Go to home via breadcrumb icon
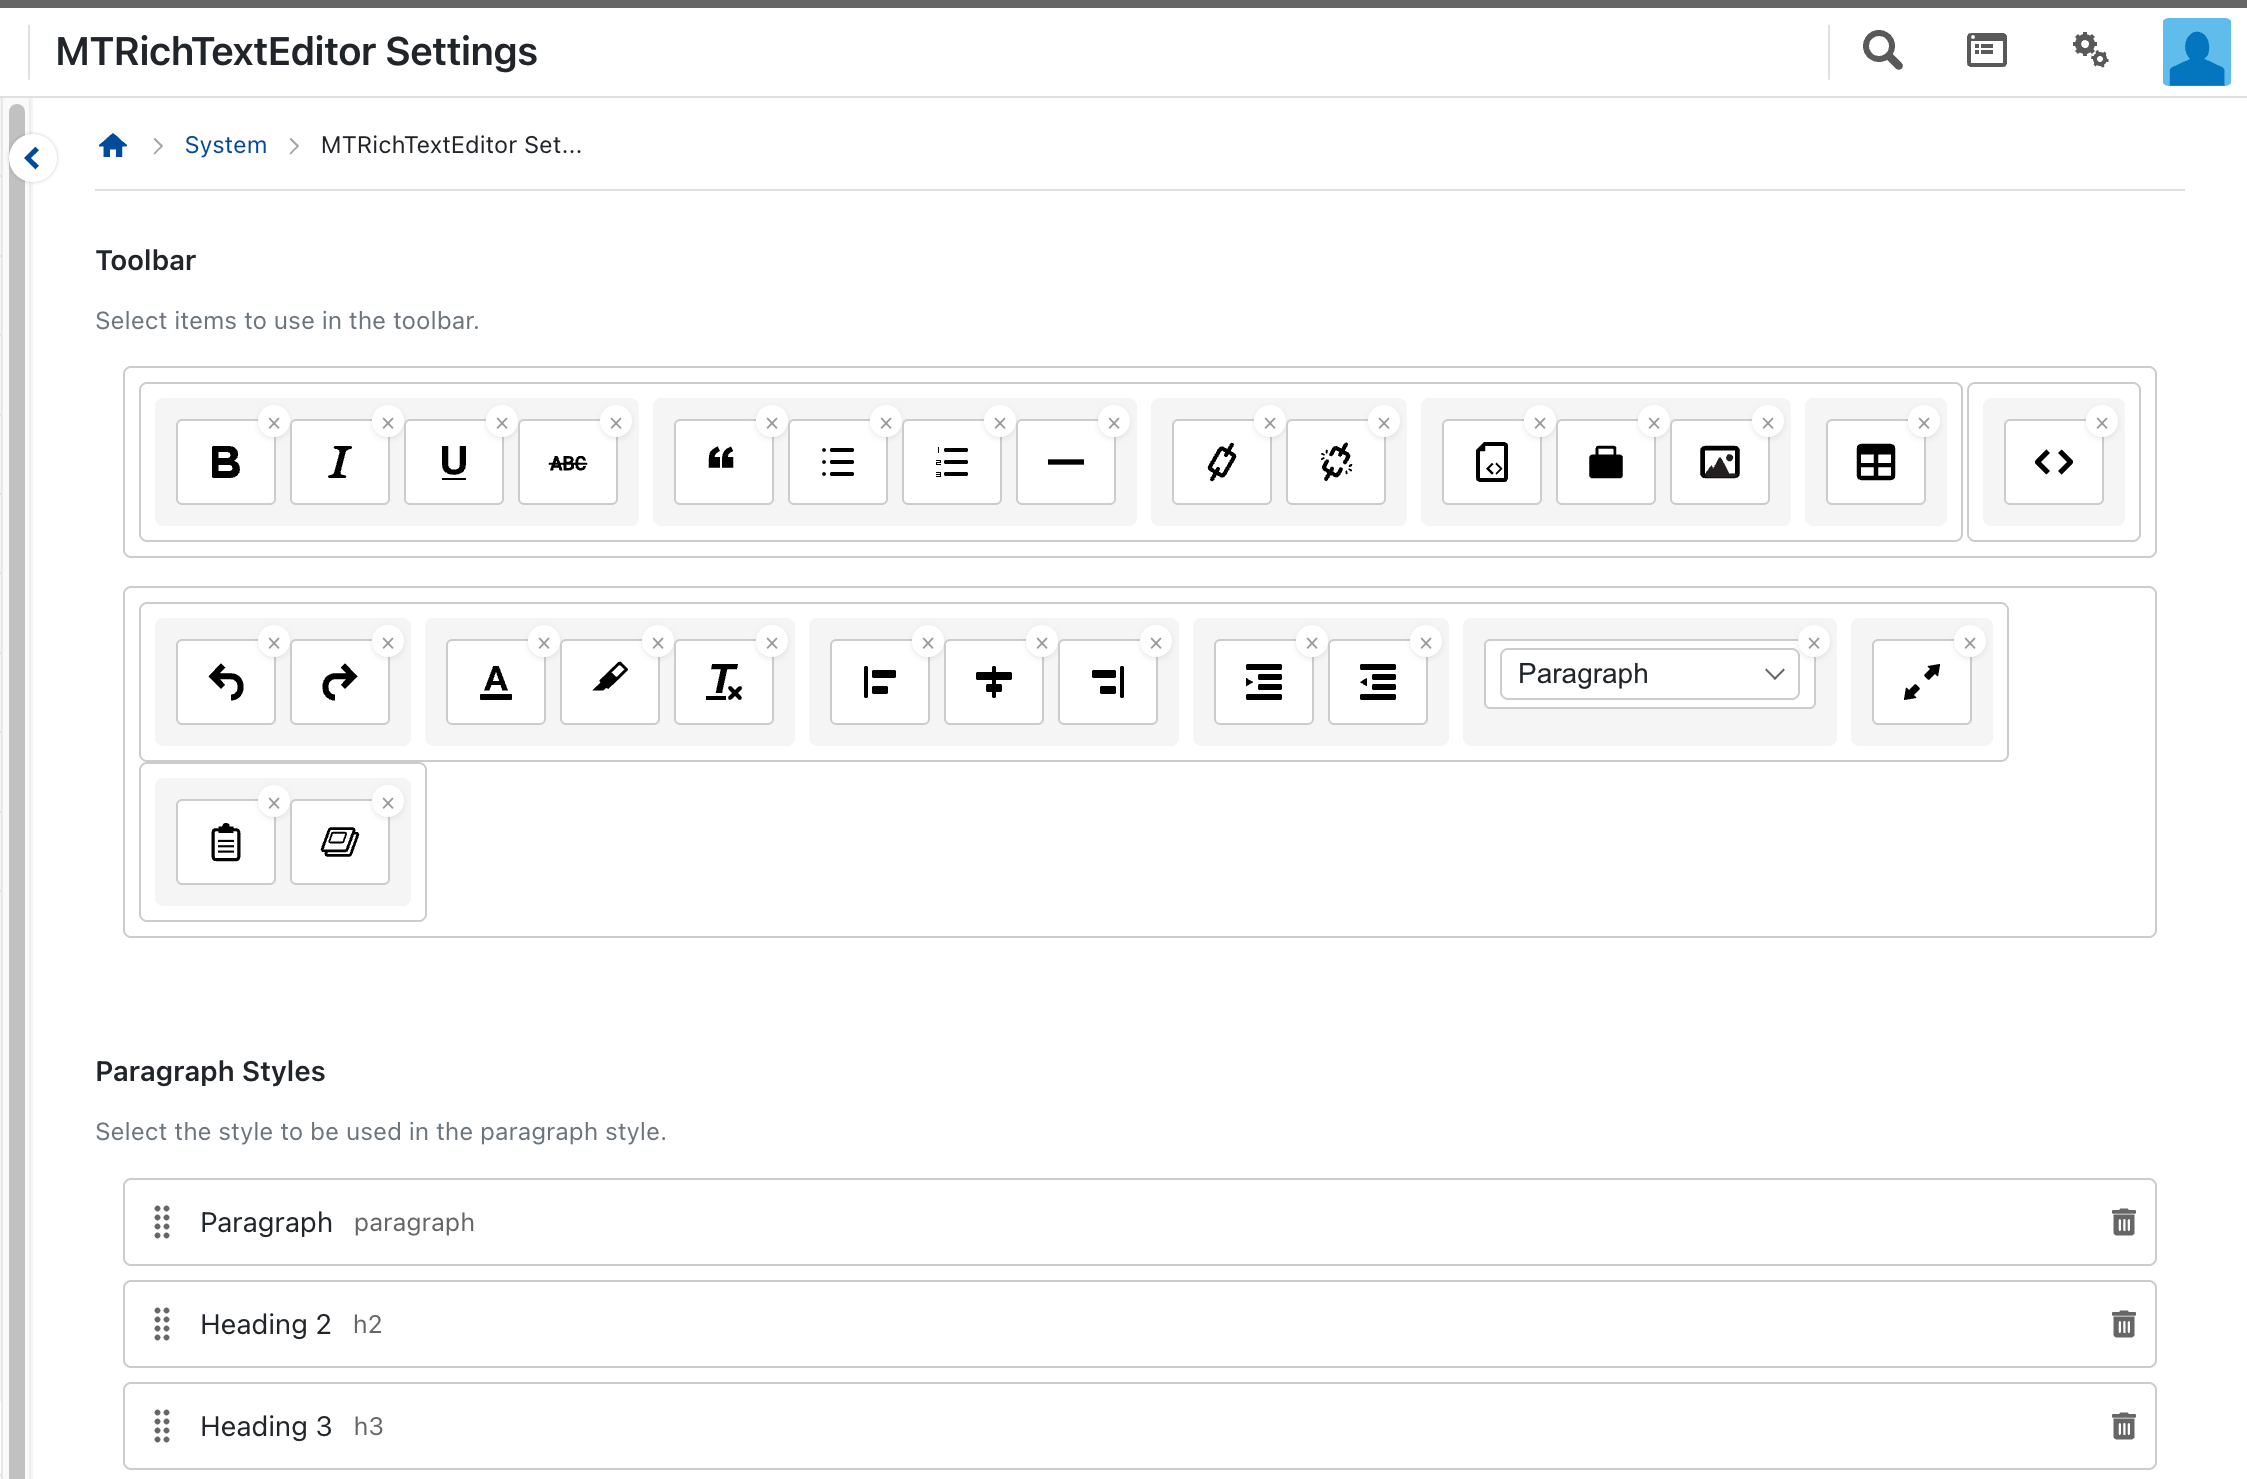The height and width of the screenshot is (1479, 2247). (113, 146)
